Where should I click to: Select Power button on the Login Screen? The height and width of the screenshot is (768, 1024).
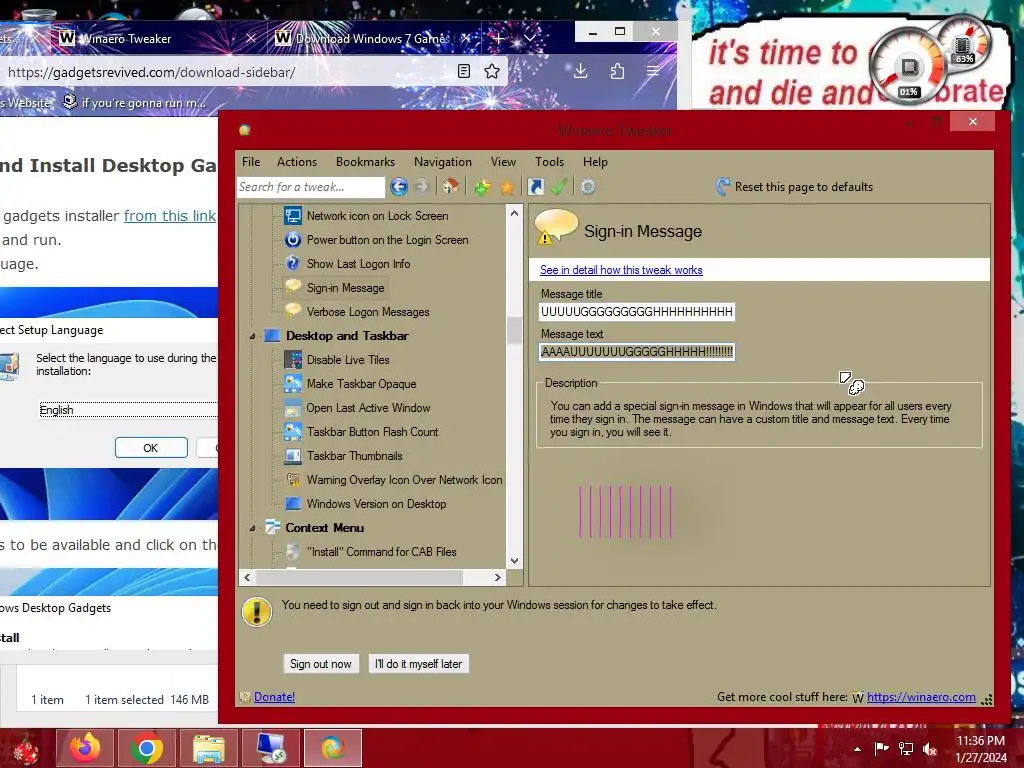pyautogui.click(x=387, y=240)
